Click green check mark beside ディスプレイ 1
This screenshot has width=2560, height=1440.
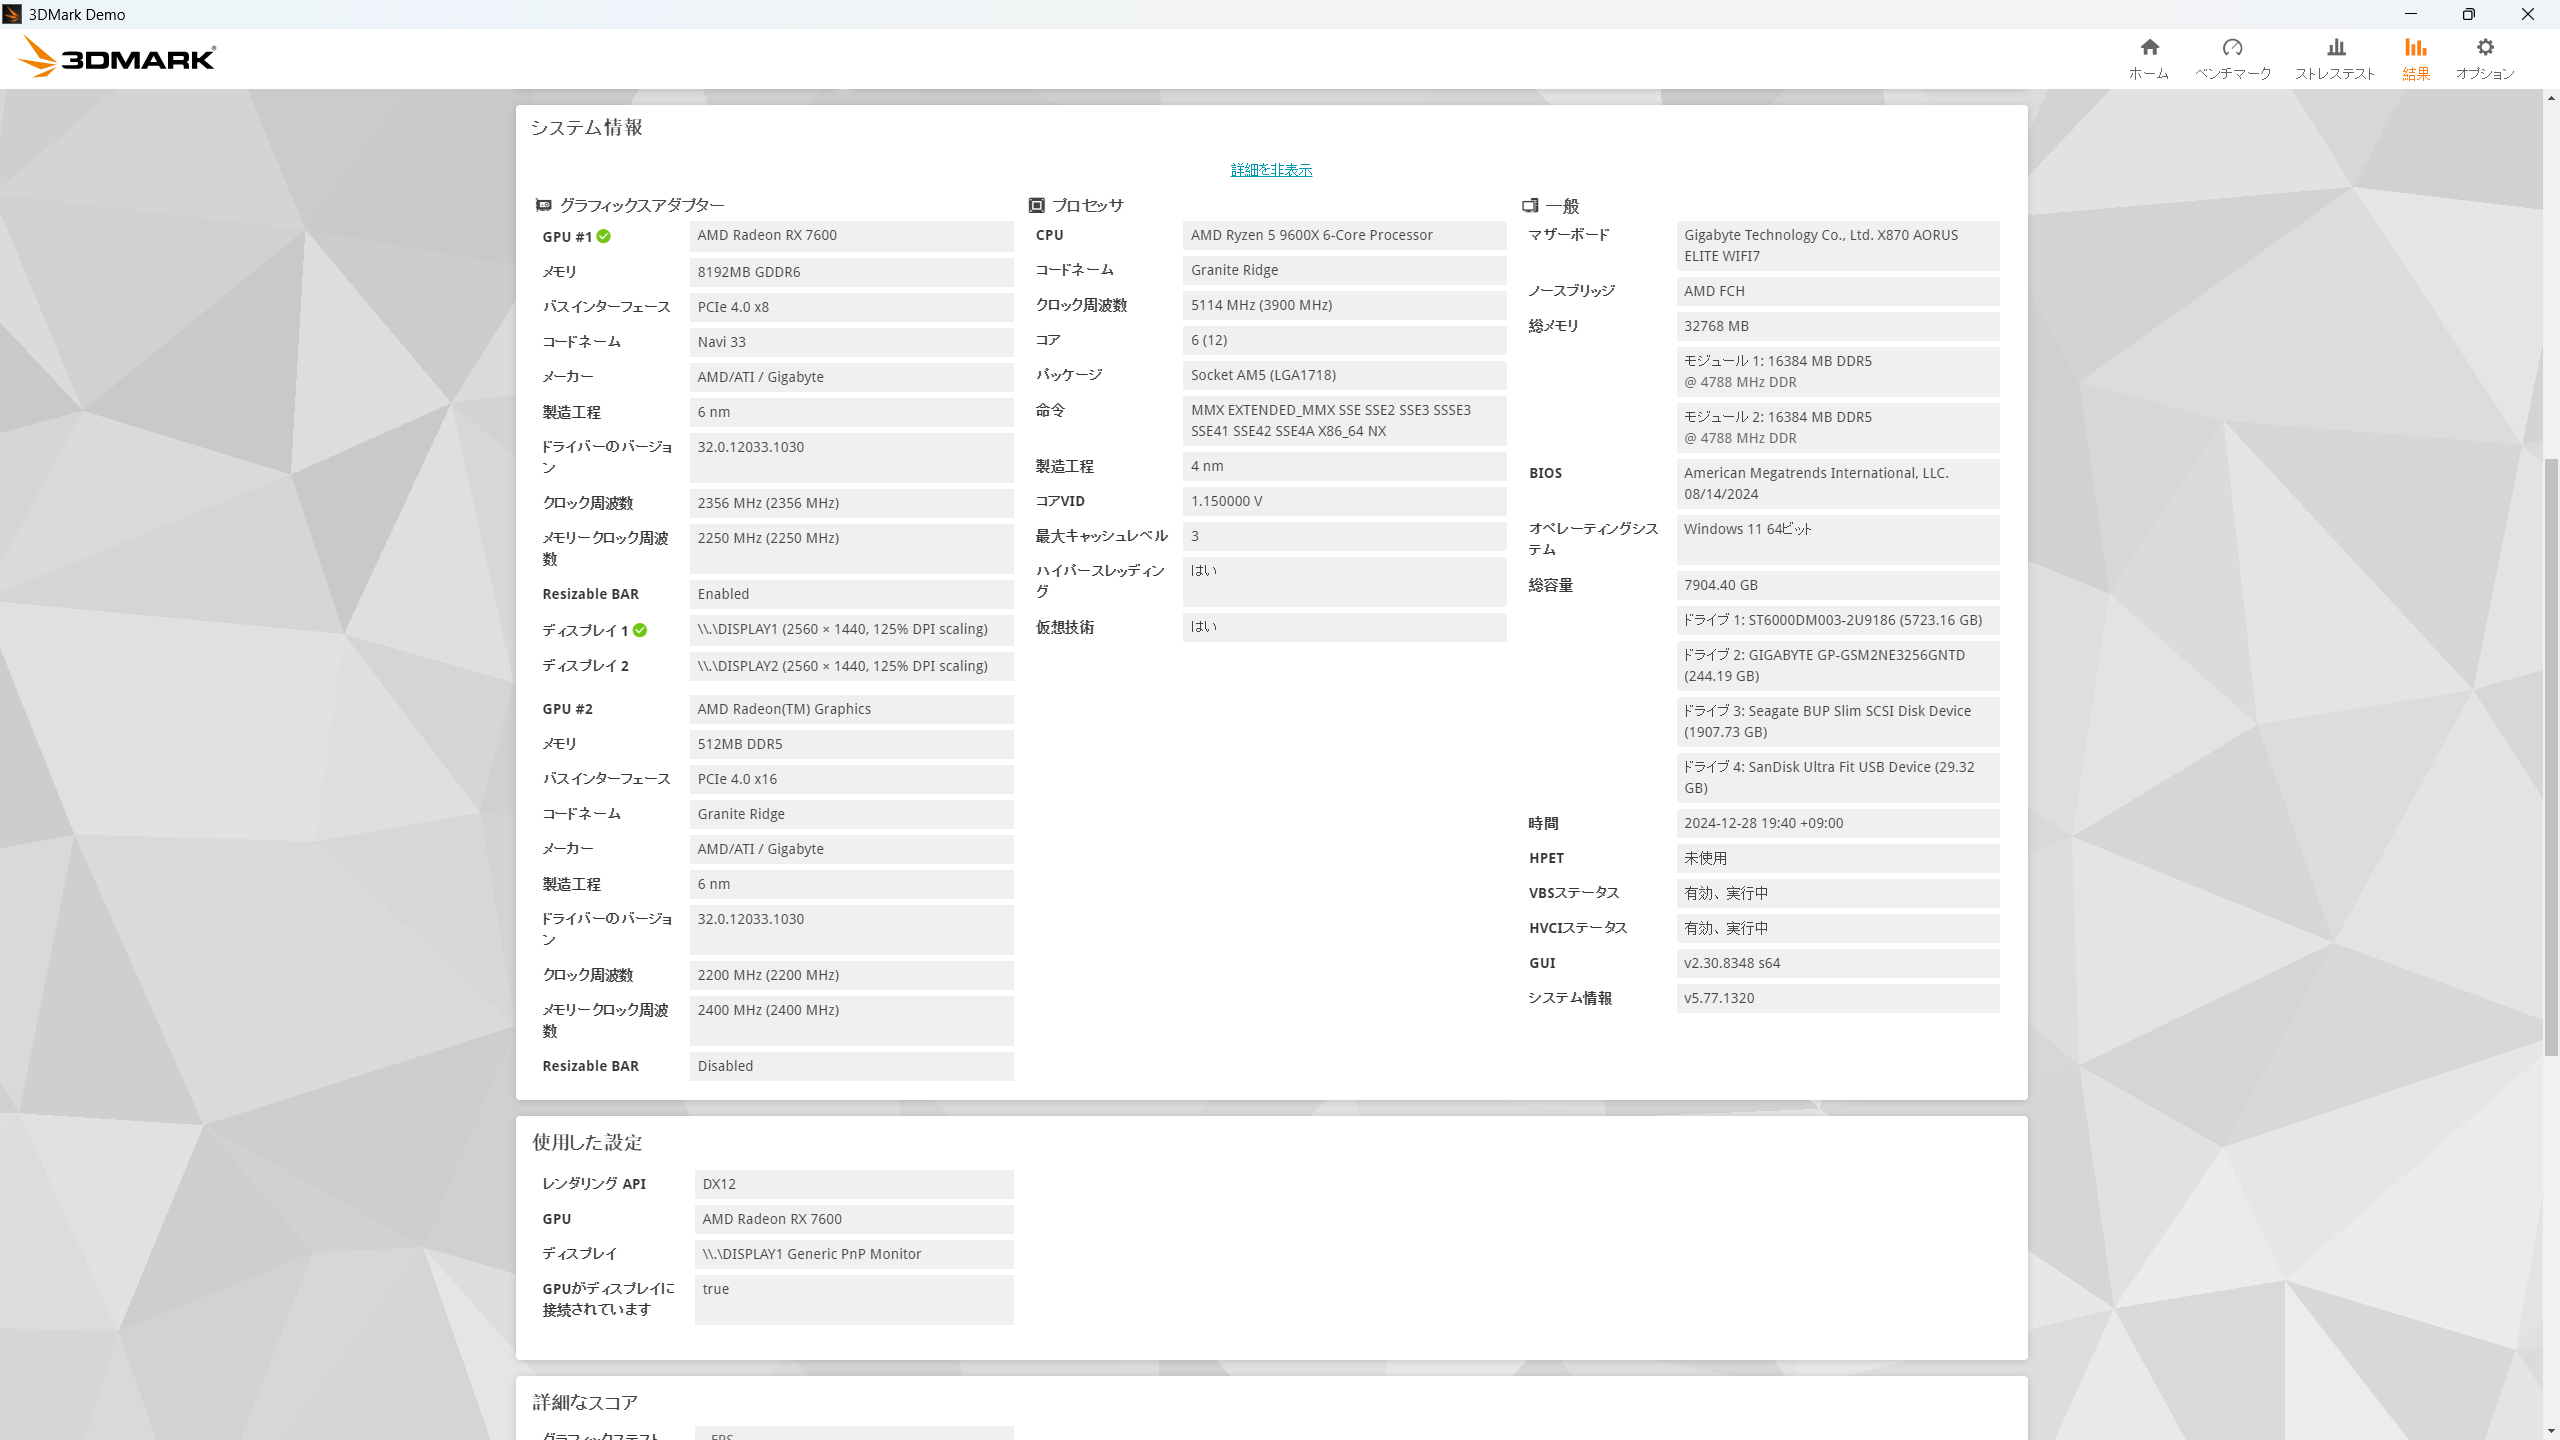[x=640, y=630]
